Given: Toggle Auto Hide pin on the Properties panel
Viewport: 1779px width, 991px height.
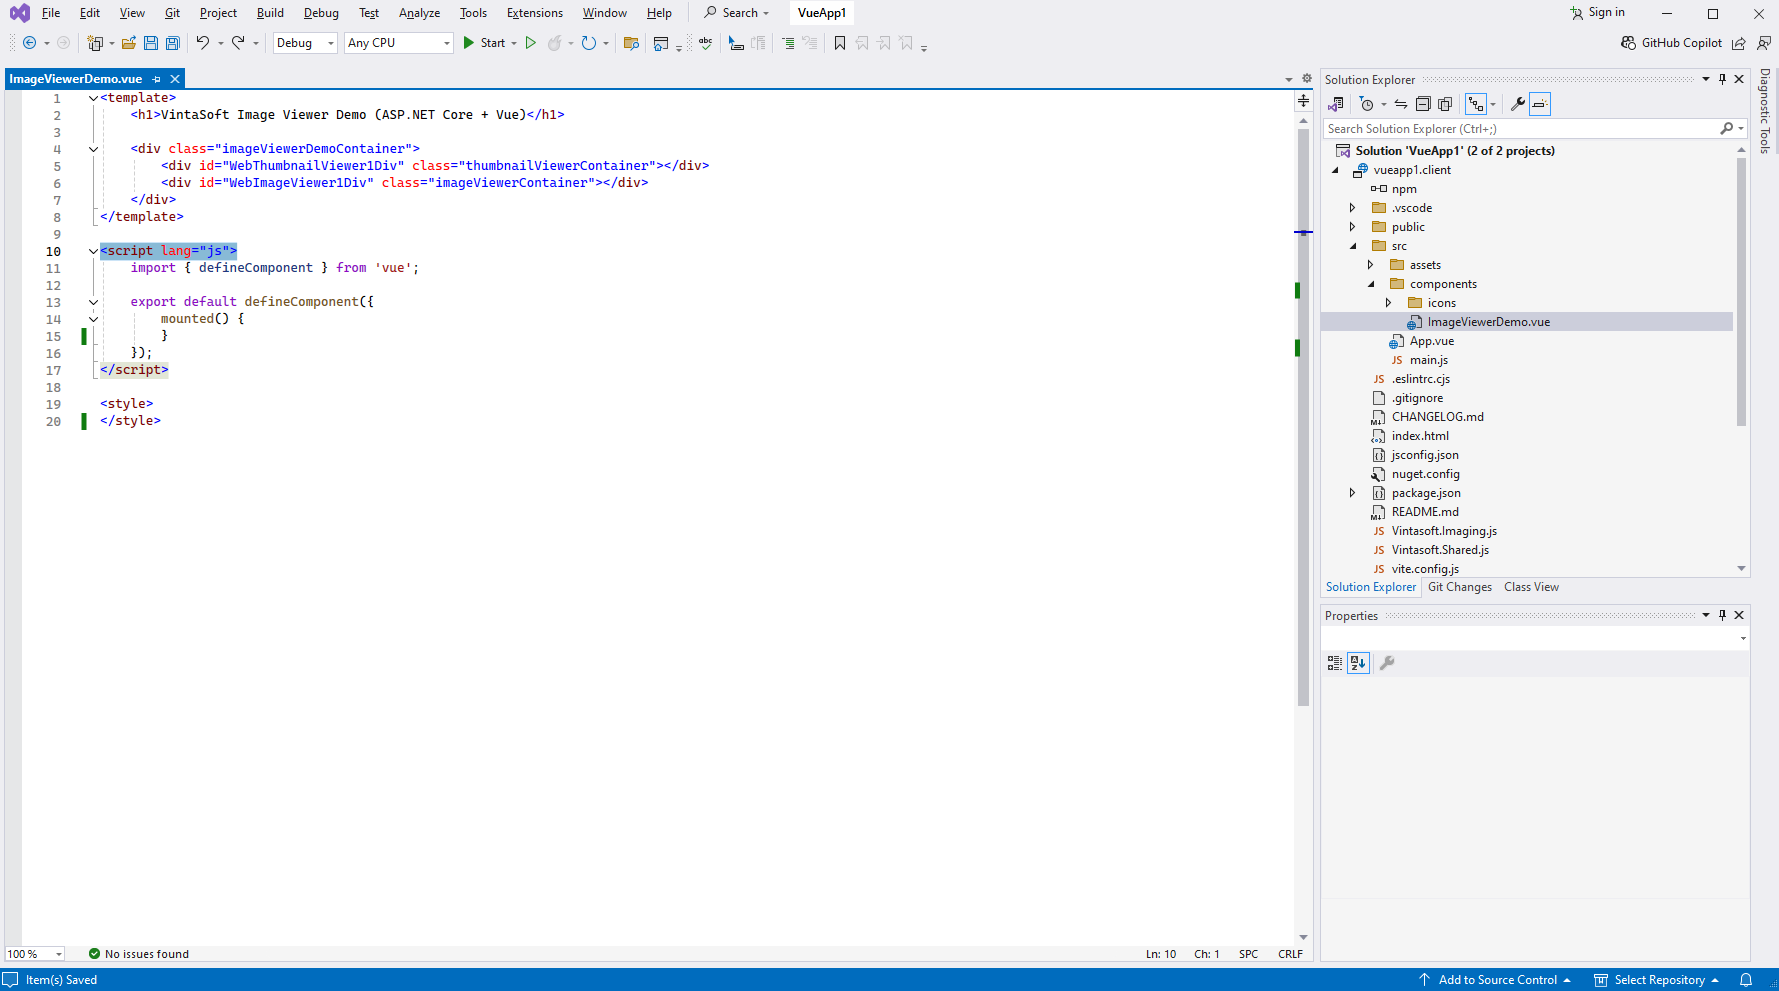Looking at the screenshot, I should 1722,615.
